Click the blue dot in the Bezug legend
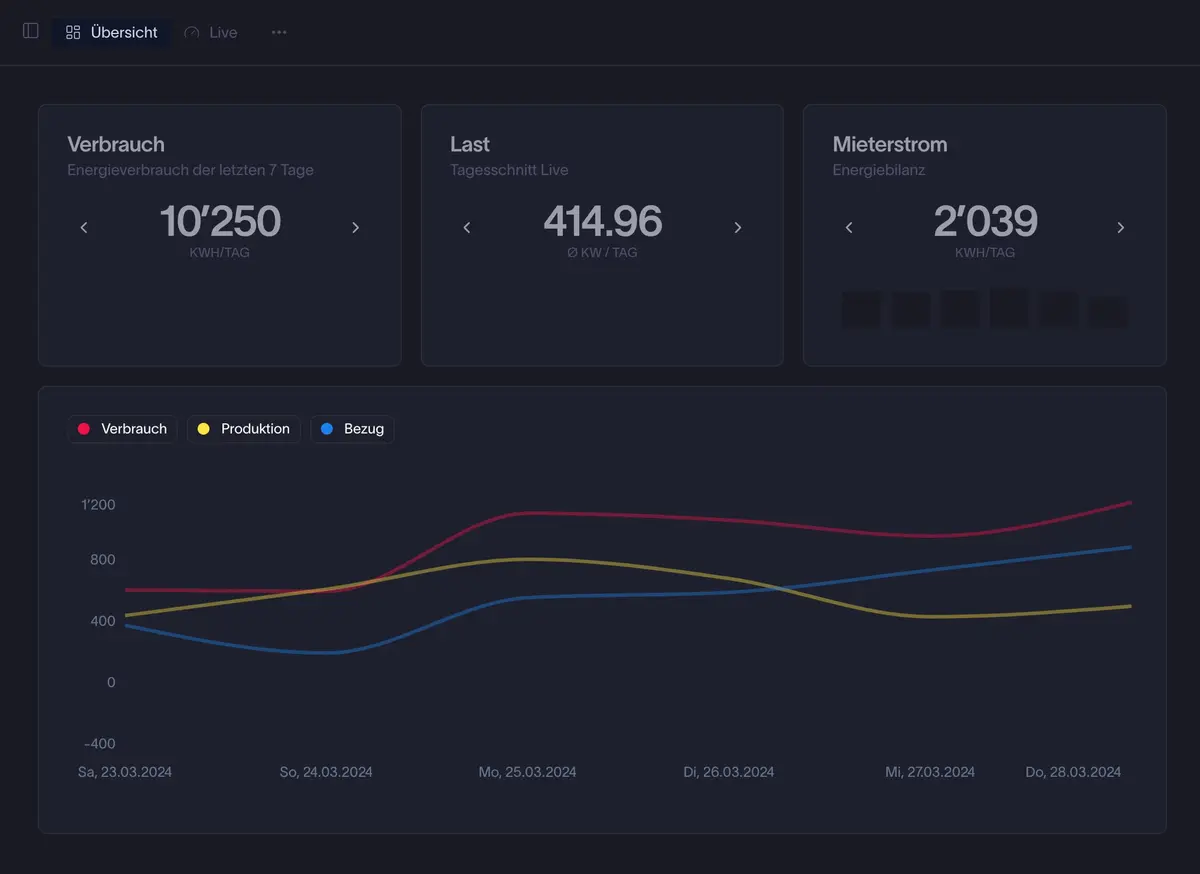 [x=327, y=428]
